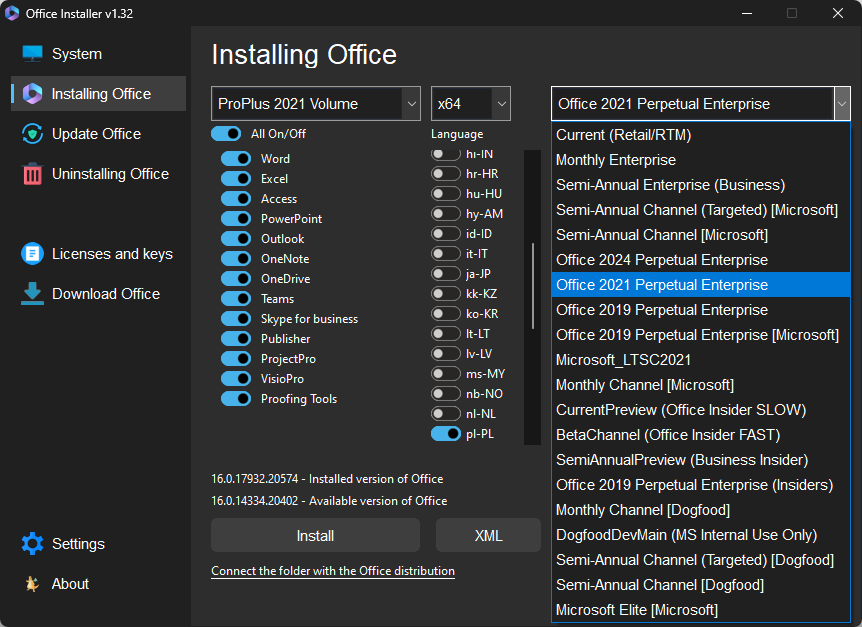The image size is (862, 627).
Task: Select Semi-Annual Enterprise (Business) channel
Action: (x=700, y=185)
